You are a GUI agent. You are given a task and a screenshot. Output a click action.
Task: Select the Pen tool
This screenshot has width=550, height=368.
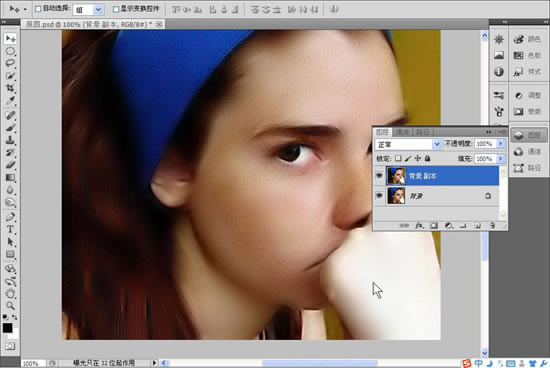[10, 217]
